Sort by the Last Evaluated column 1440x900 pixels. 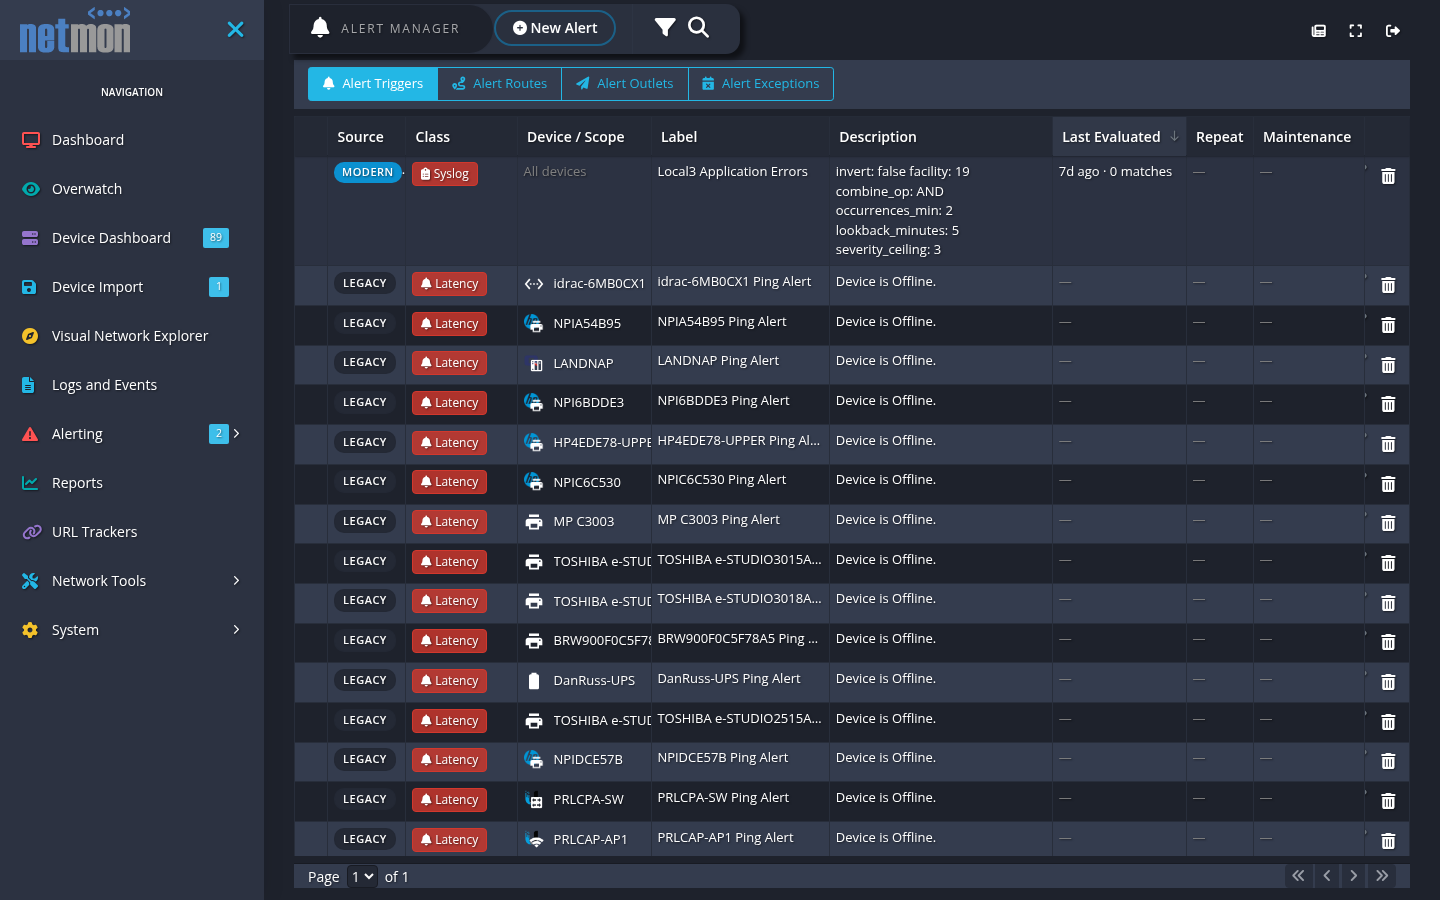click(1119, 137)
